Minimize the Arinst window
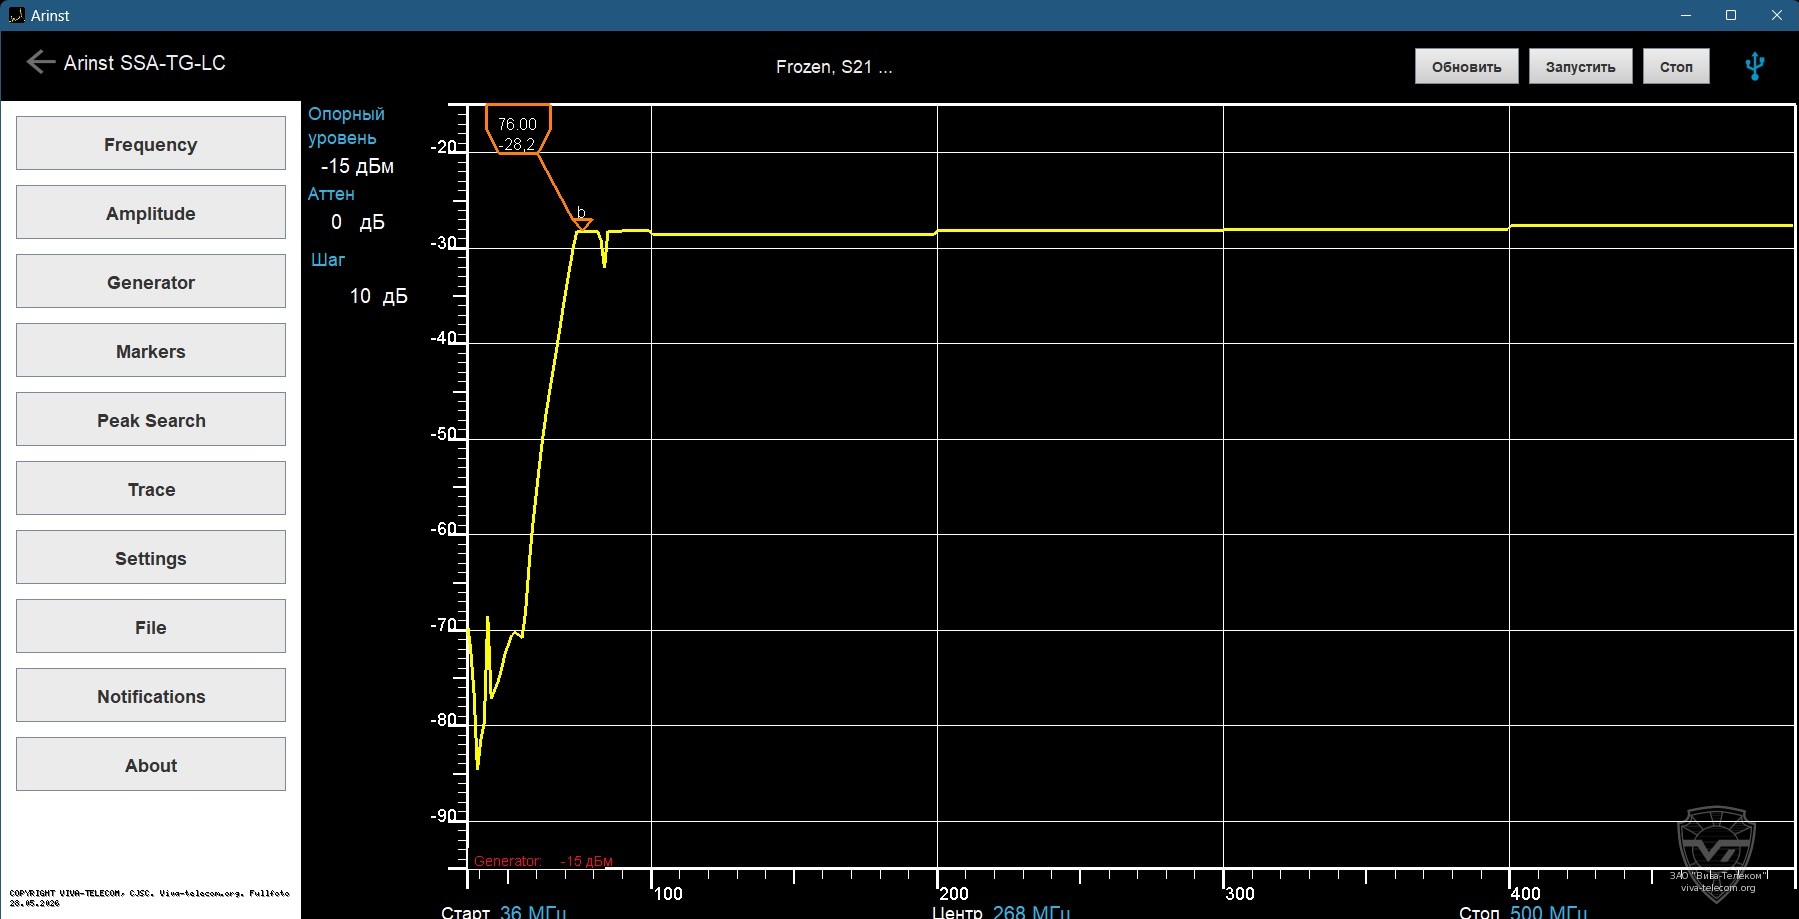 (1686, 15)
